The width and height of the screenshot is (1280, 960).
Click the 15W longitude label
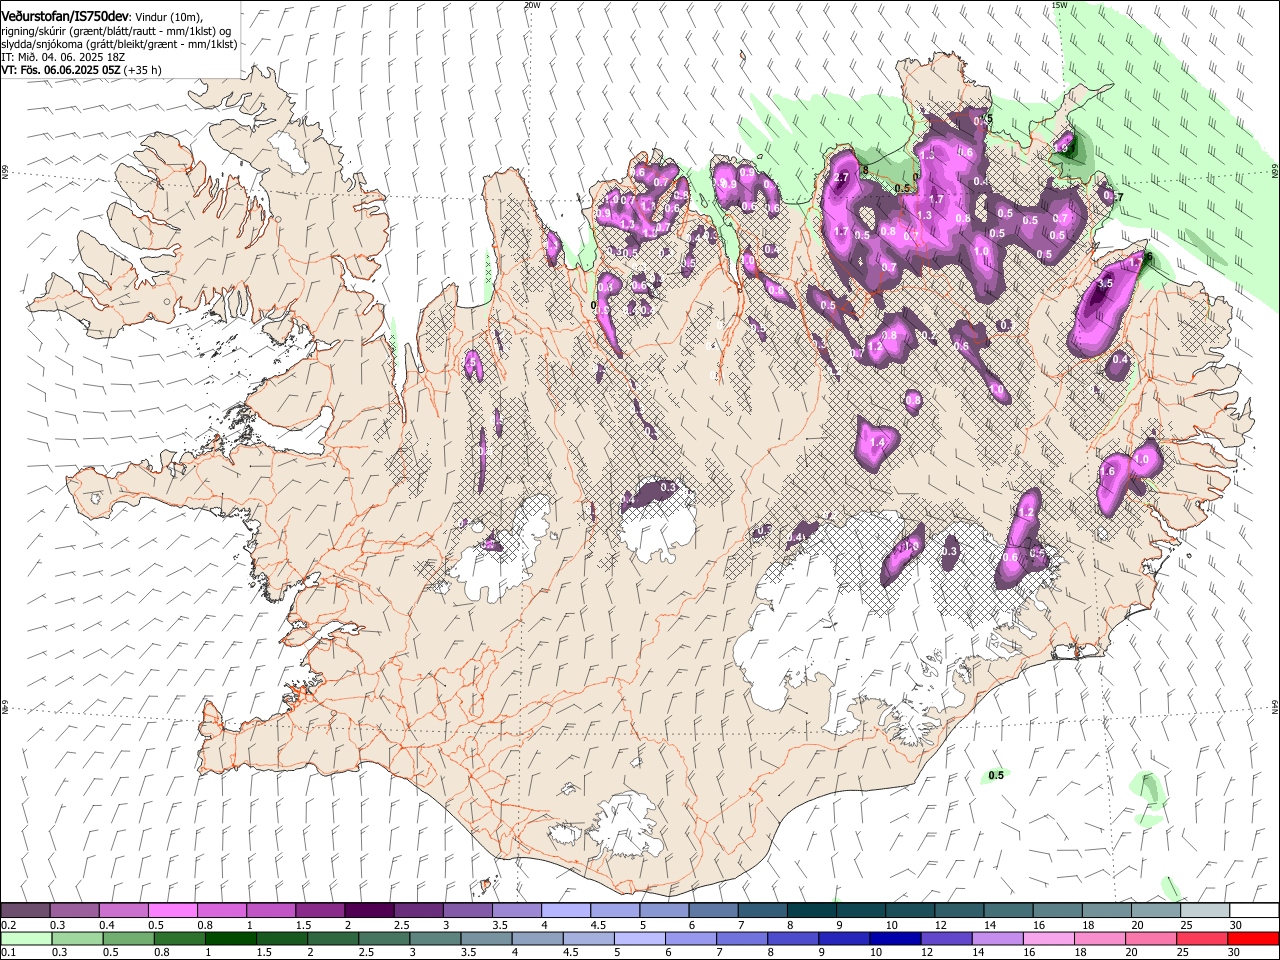(x=1060, y=5)
